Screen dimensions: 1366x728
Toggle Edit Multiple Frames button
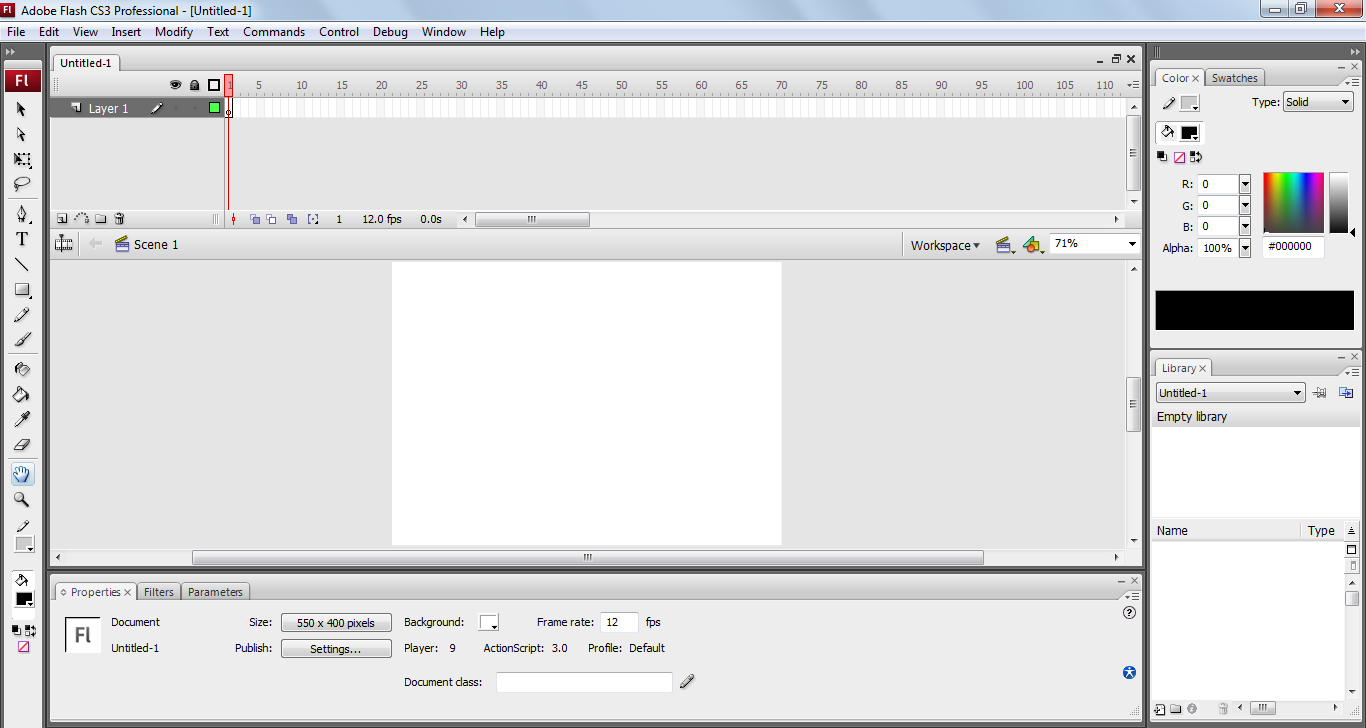(292, 219)
